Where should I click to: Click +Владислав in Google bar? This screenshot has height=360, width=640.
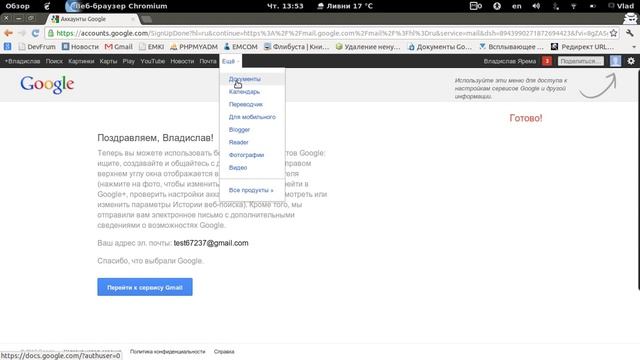[22, 61]
